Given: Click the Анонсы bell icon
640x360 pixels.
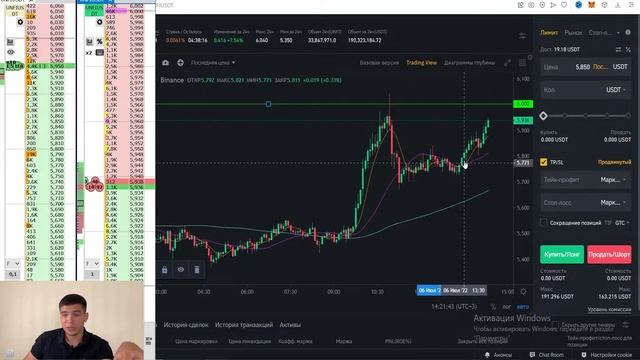Looking at the screenshot, I should (x=487, y=355).
